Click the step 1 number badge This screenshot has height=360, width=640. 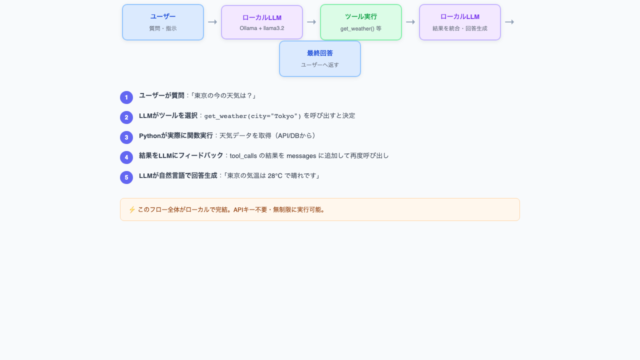click(x=127, y=98)
